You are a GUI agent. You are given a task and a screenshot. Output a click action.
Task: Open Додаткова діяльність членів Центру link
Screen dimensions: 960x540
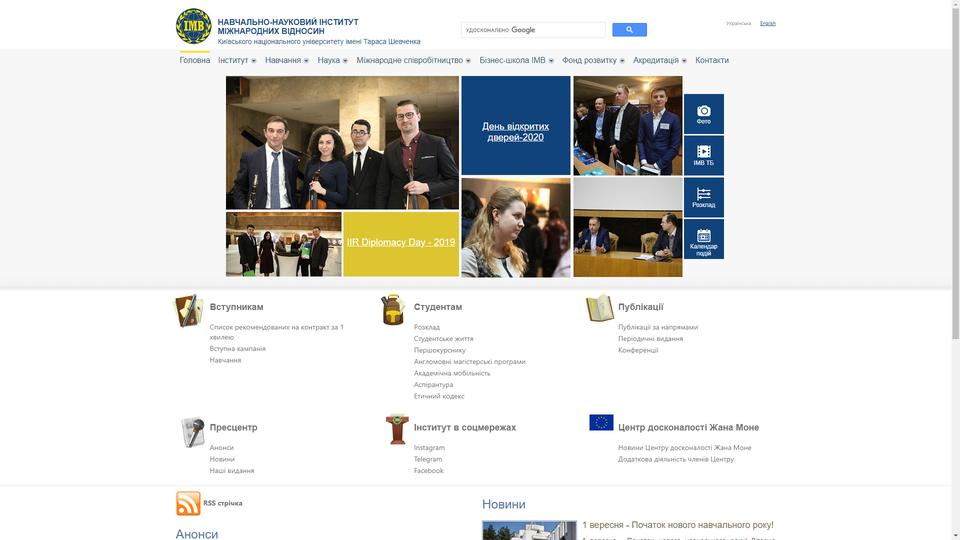click(676, 459)
